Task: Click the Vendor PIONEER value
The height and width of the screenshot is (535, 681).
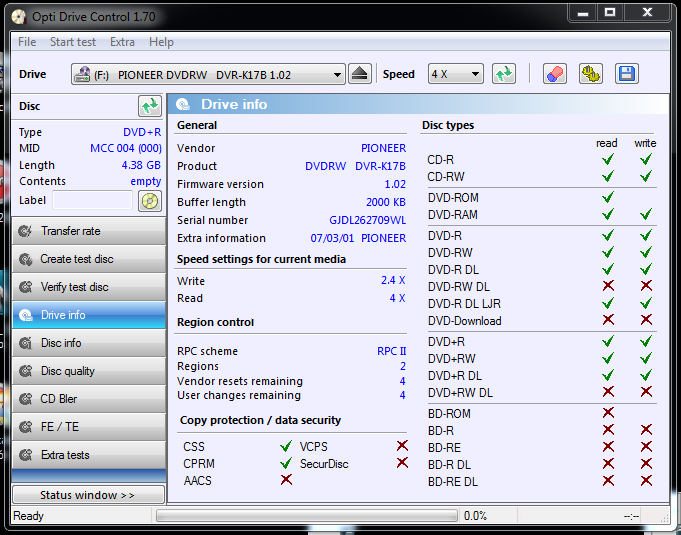Action: pyautogui.click(x=383, y=148)
